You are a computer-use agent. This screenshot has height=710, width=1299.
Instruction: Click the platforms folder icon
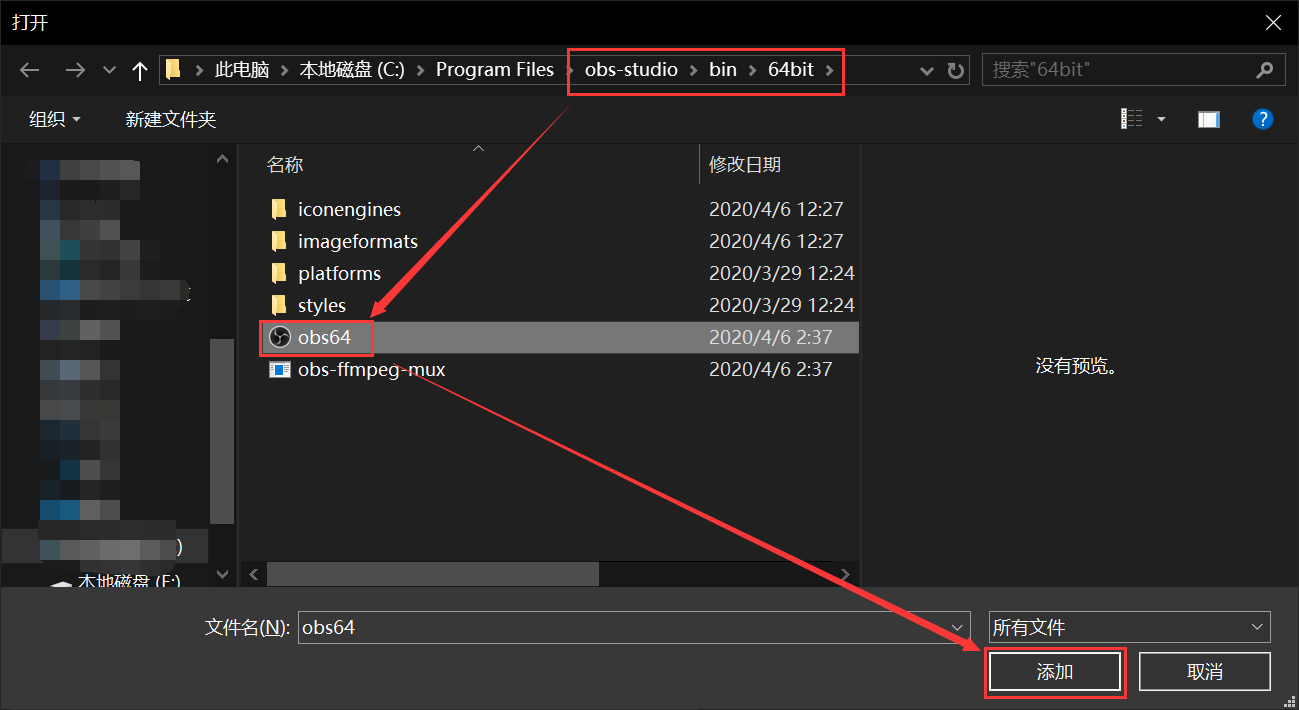click(x=279, y=273)
